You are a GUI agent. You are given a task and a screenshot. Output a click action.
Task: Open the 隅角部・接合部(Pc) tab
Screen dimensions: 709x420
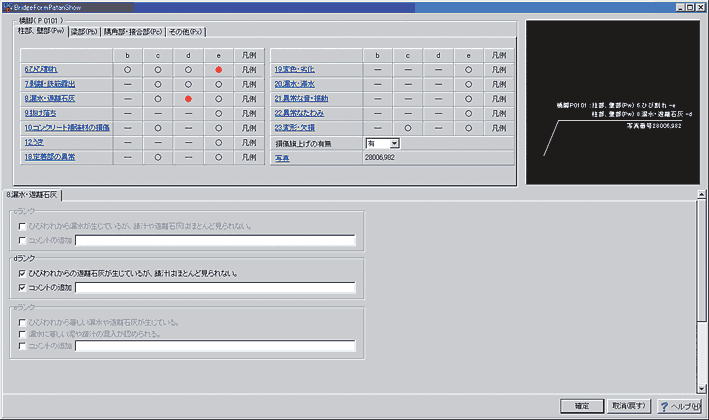(132, 32)
